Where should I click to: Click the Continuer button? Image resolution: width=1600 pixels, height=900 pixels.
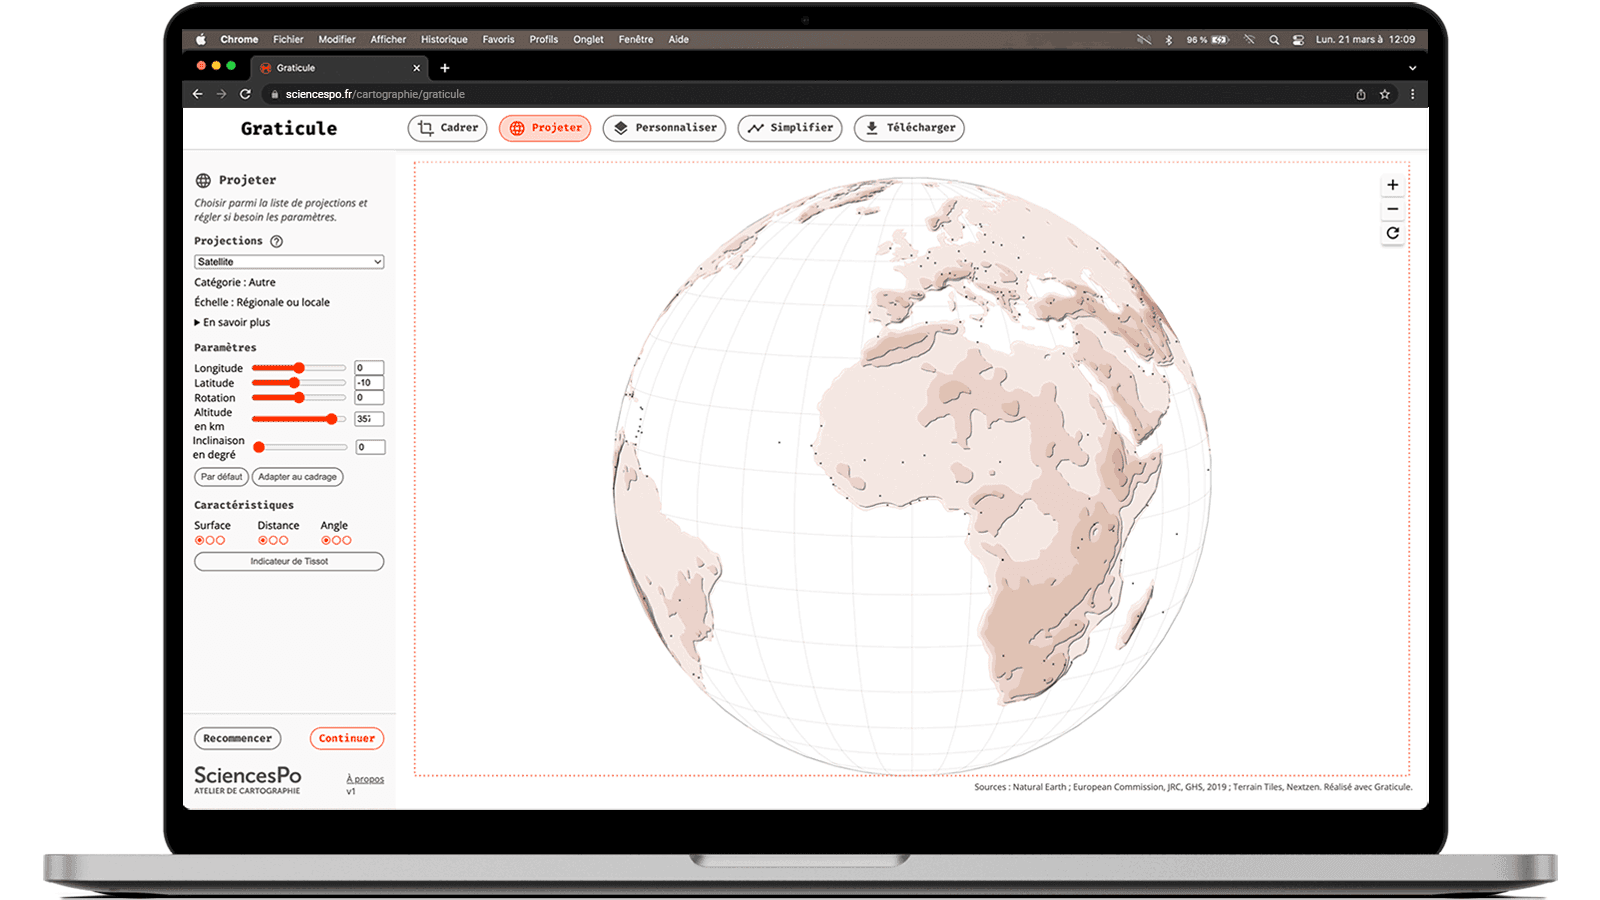pyautogui.click(x=347, y=738)
